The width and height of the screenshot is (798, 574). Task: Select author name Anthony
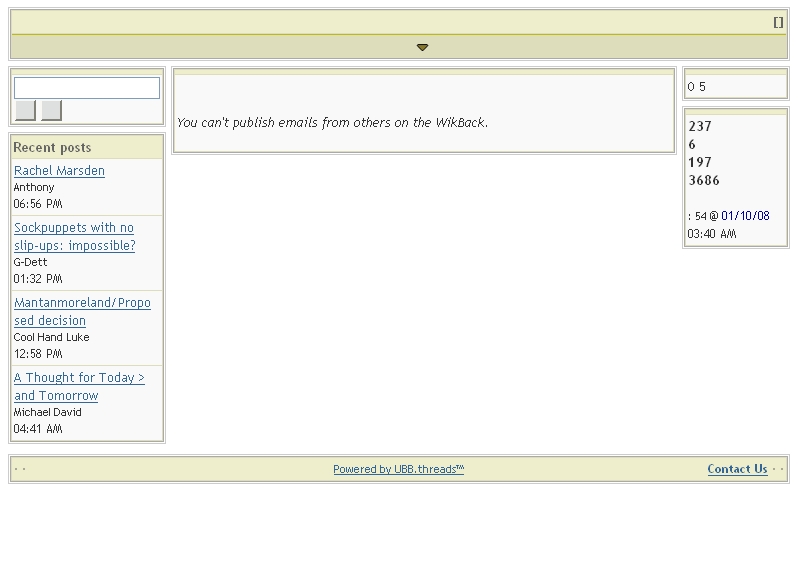34,188
